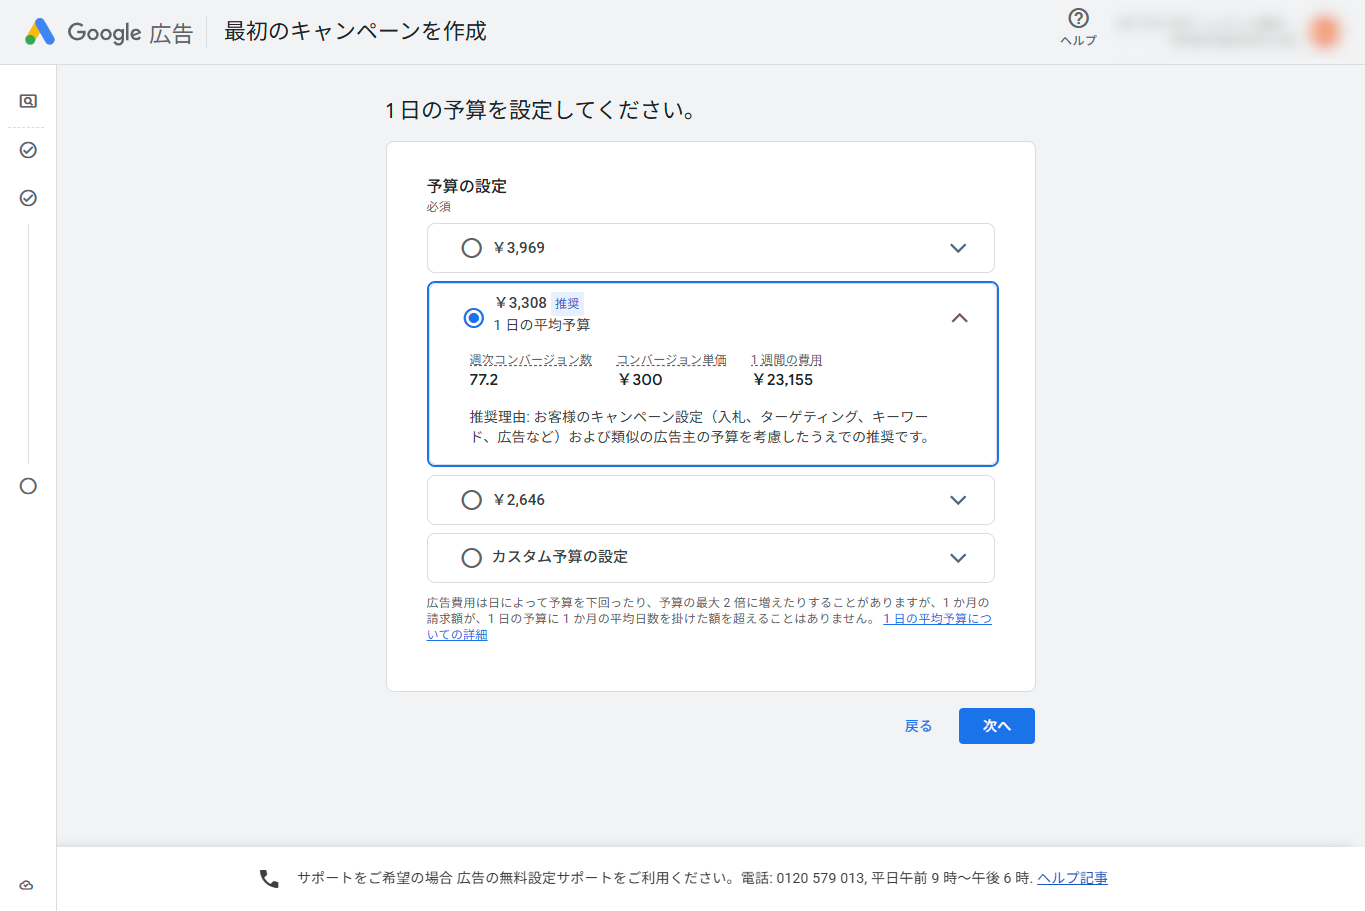1365x911 pixels.
Task: Open the 1日の平均予算についての詳細 link
Action: coord(937,618)
